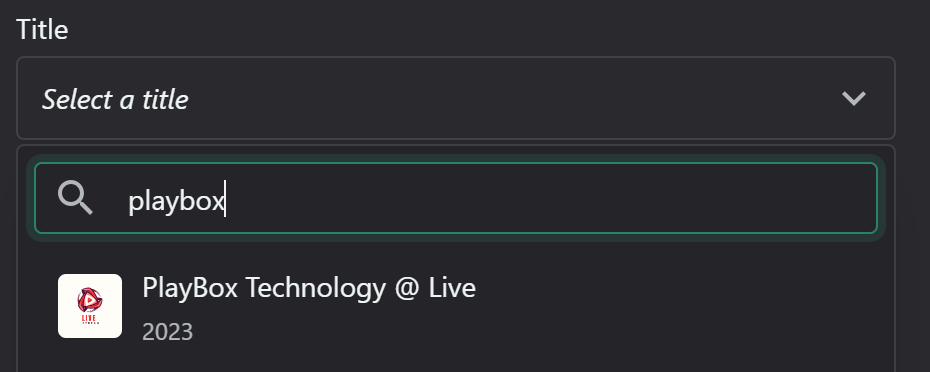Collapse the title list via down-chevron
930x372 pixels.
tap(854, 98)
